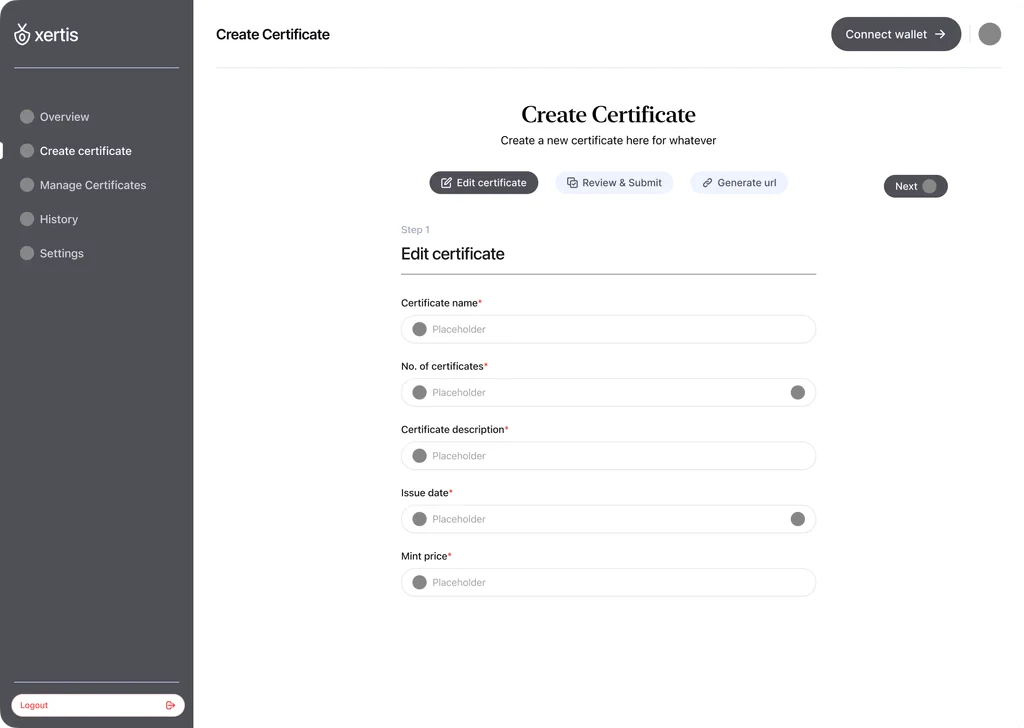The height and width of the screenshot is (728, 1024).
Task: Click the Settings sidebar icon
Action: pyautogui.click(x=27, y=253)
